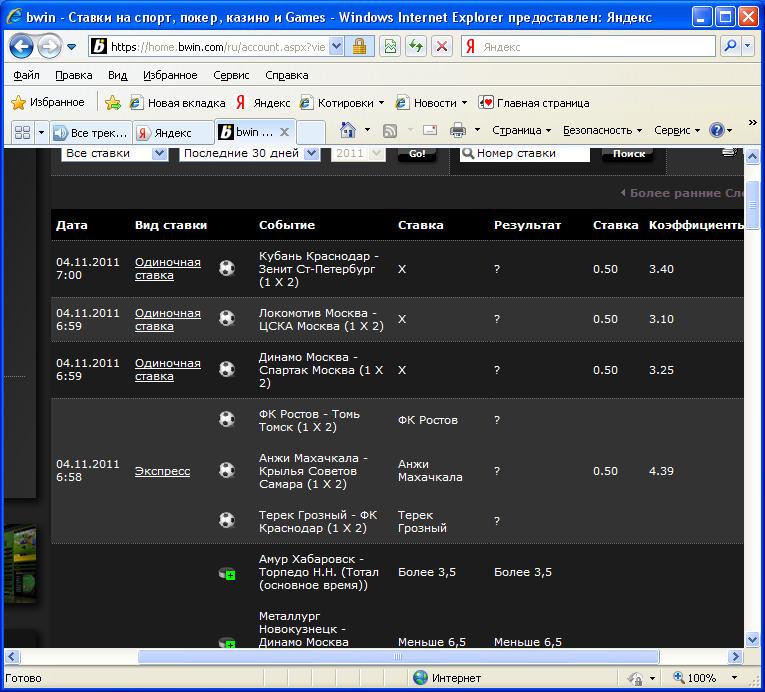Open the Все ставки filter dropdown
Screen dimensions: 765x692
coord(115,153)
